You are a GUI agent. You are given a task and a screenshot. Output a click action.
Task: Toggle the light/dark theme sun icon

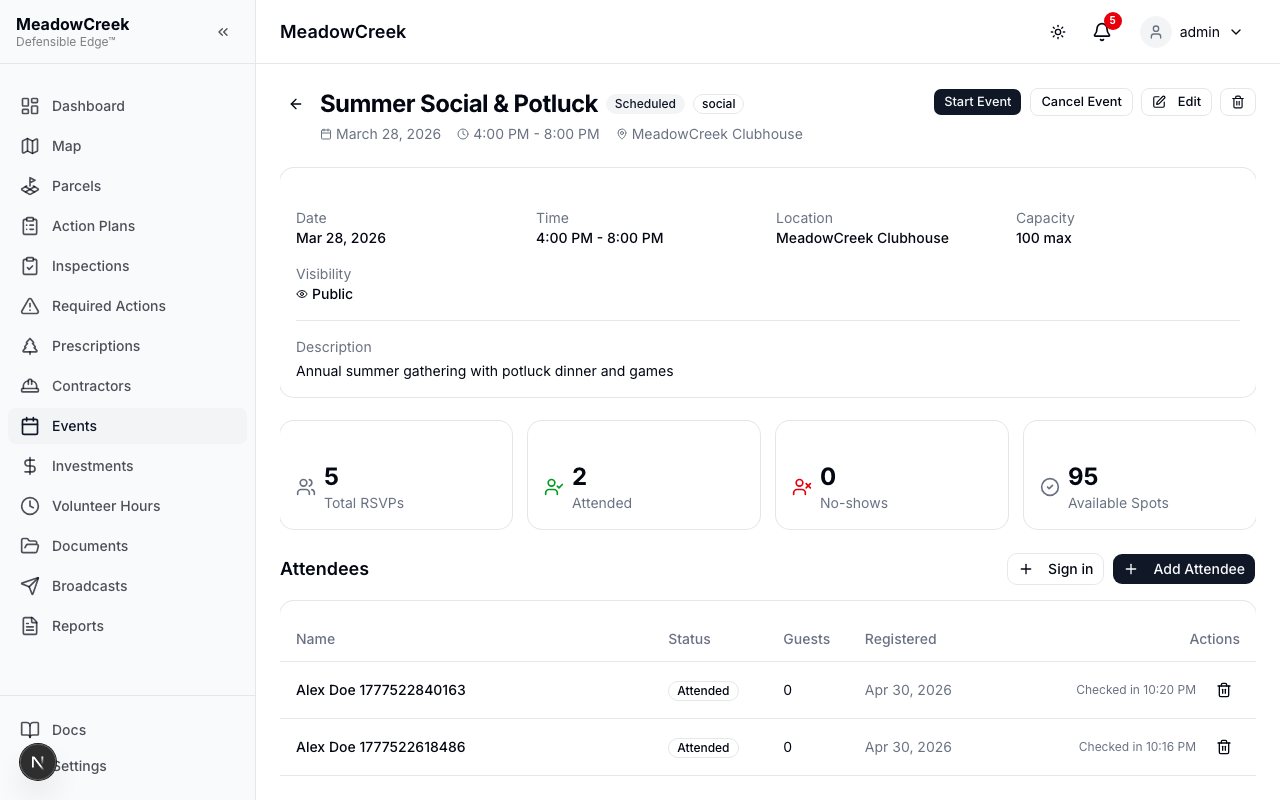click(1058, 32)
